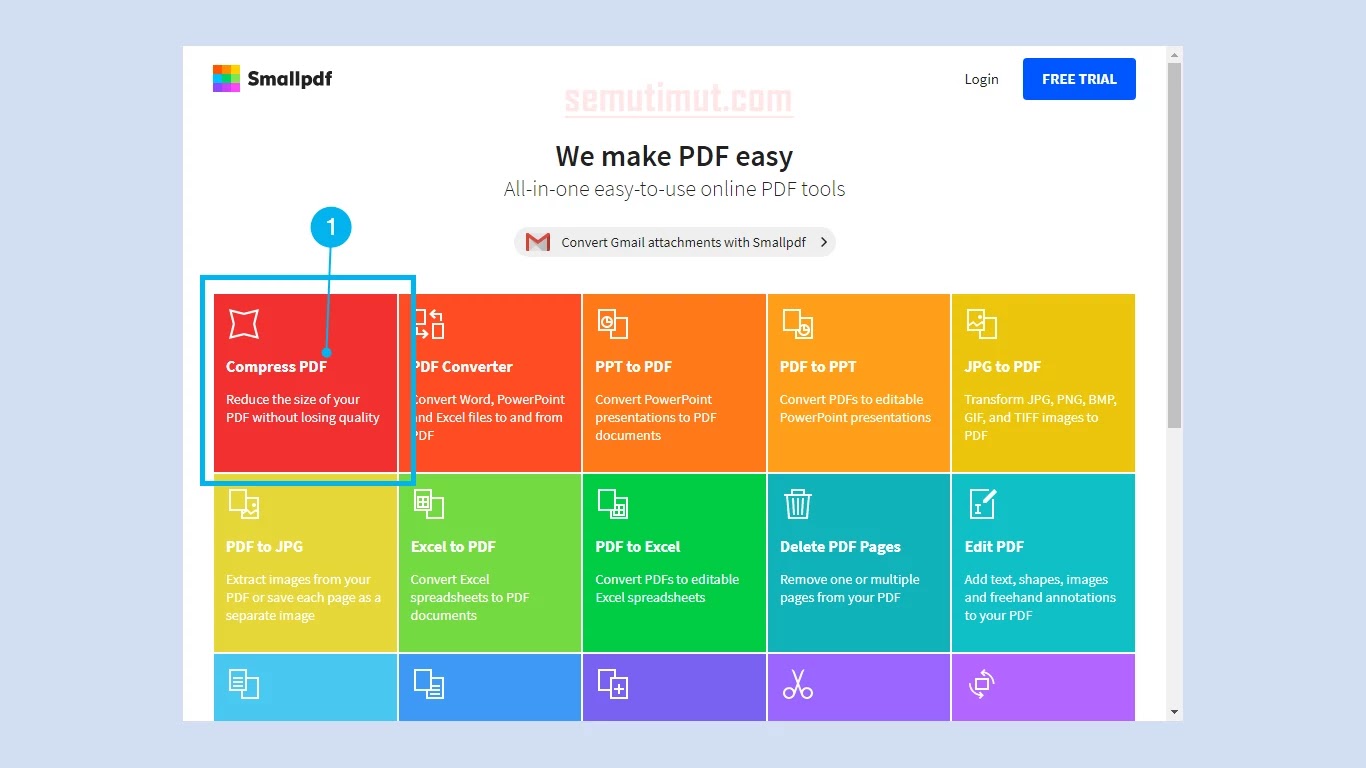Click 'Convert PDFs to editable Excel spreadsheets' text
Viewport: 1366px width, 768px height.
pos(667,589)
